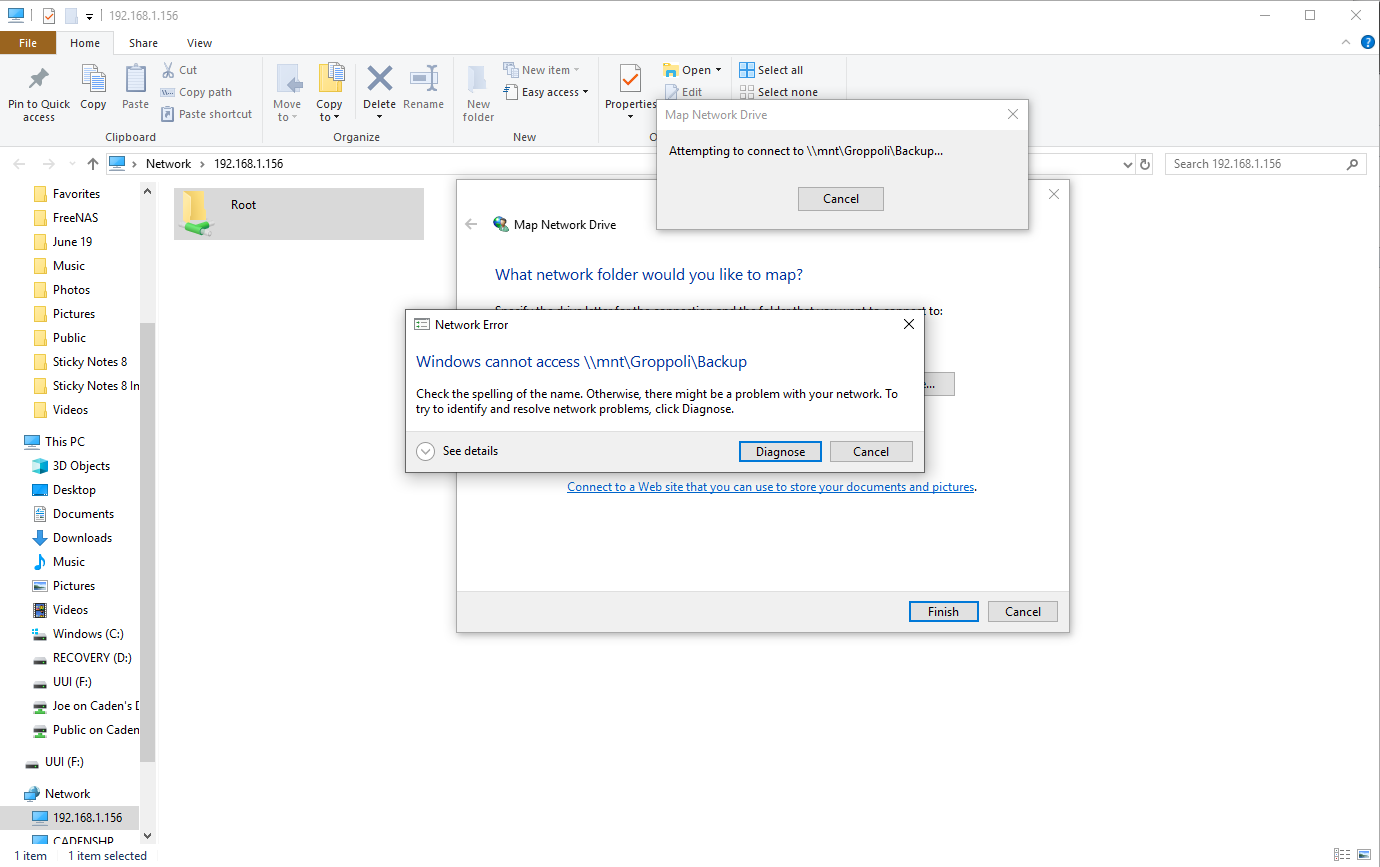Click the red X Delete icon
1380x867 pixels.
coord(380,78)
